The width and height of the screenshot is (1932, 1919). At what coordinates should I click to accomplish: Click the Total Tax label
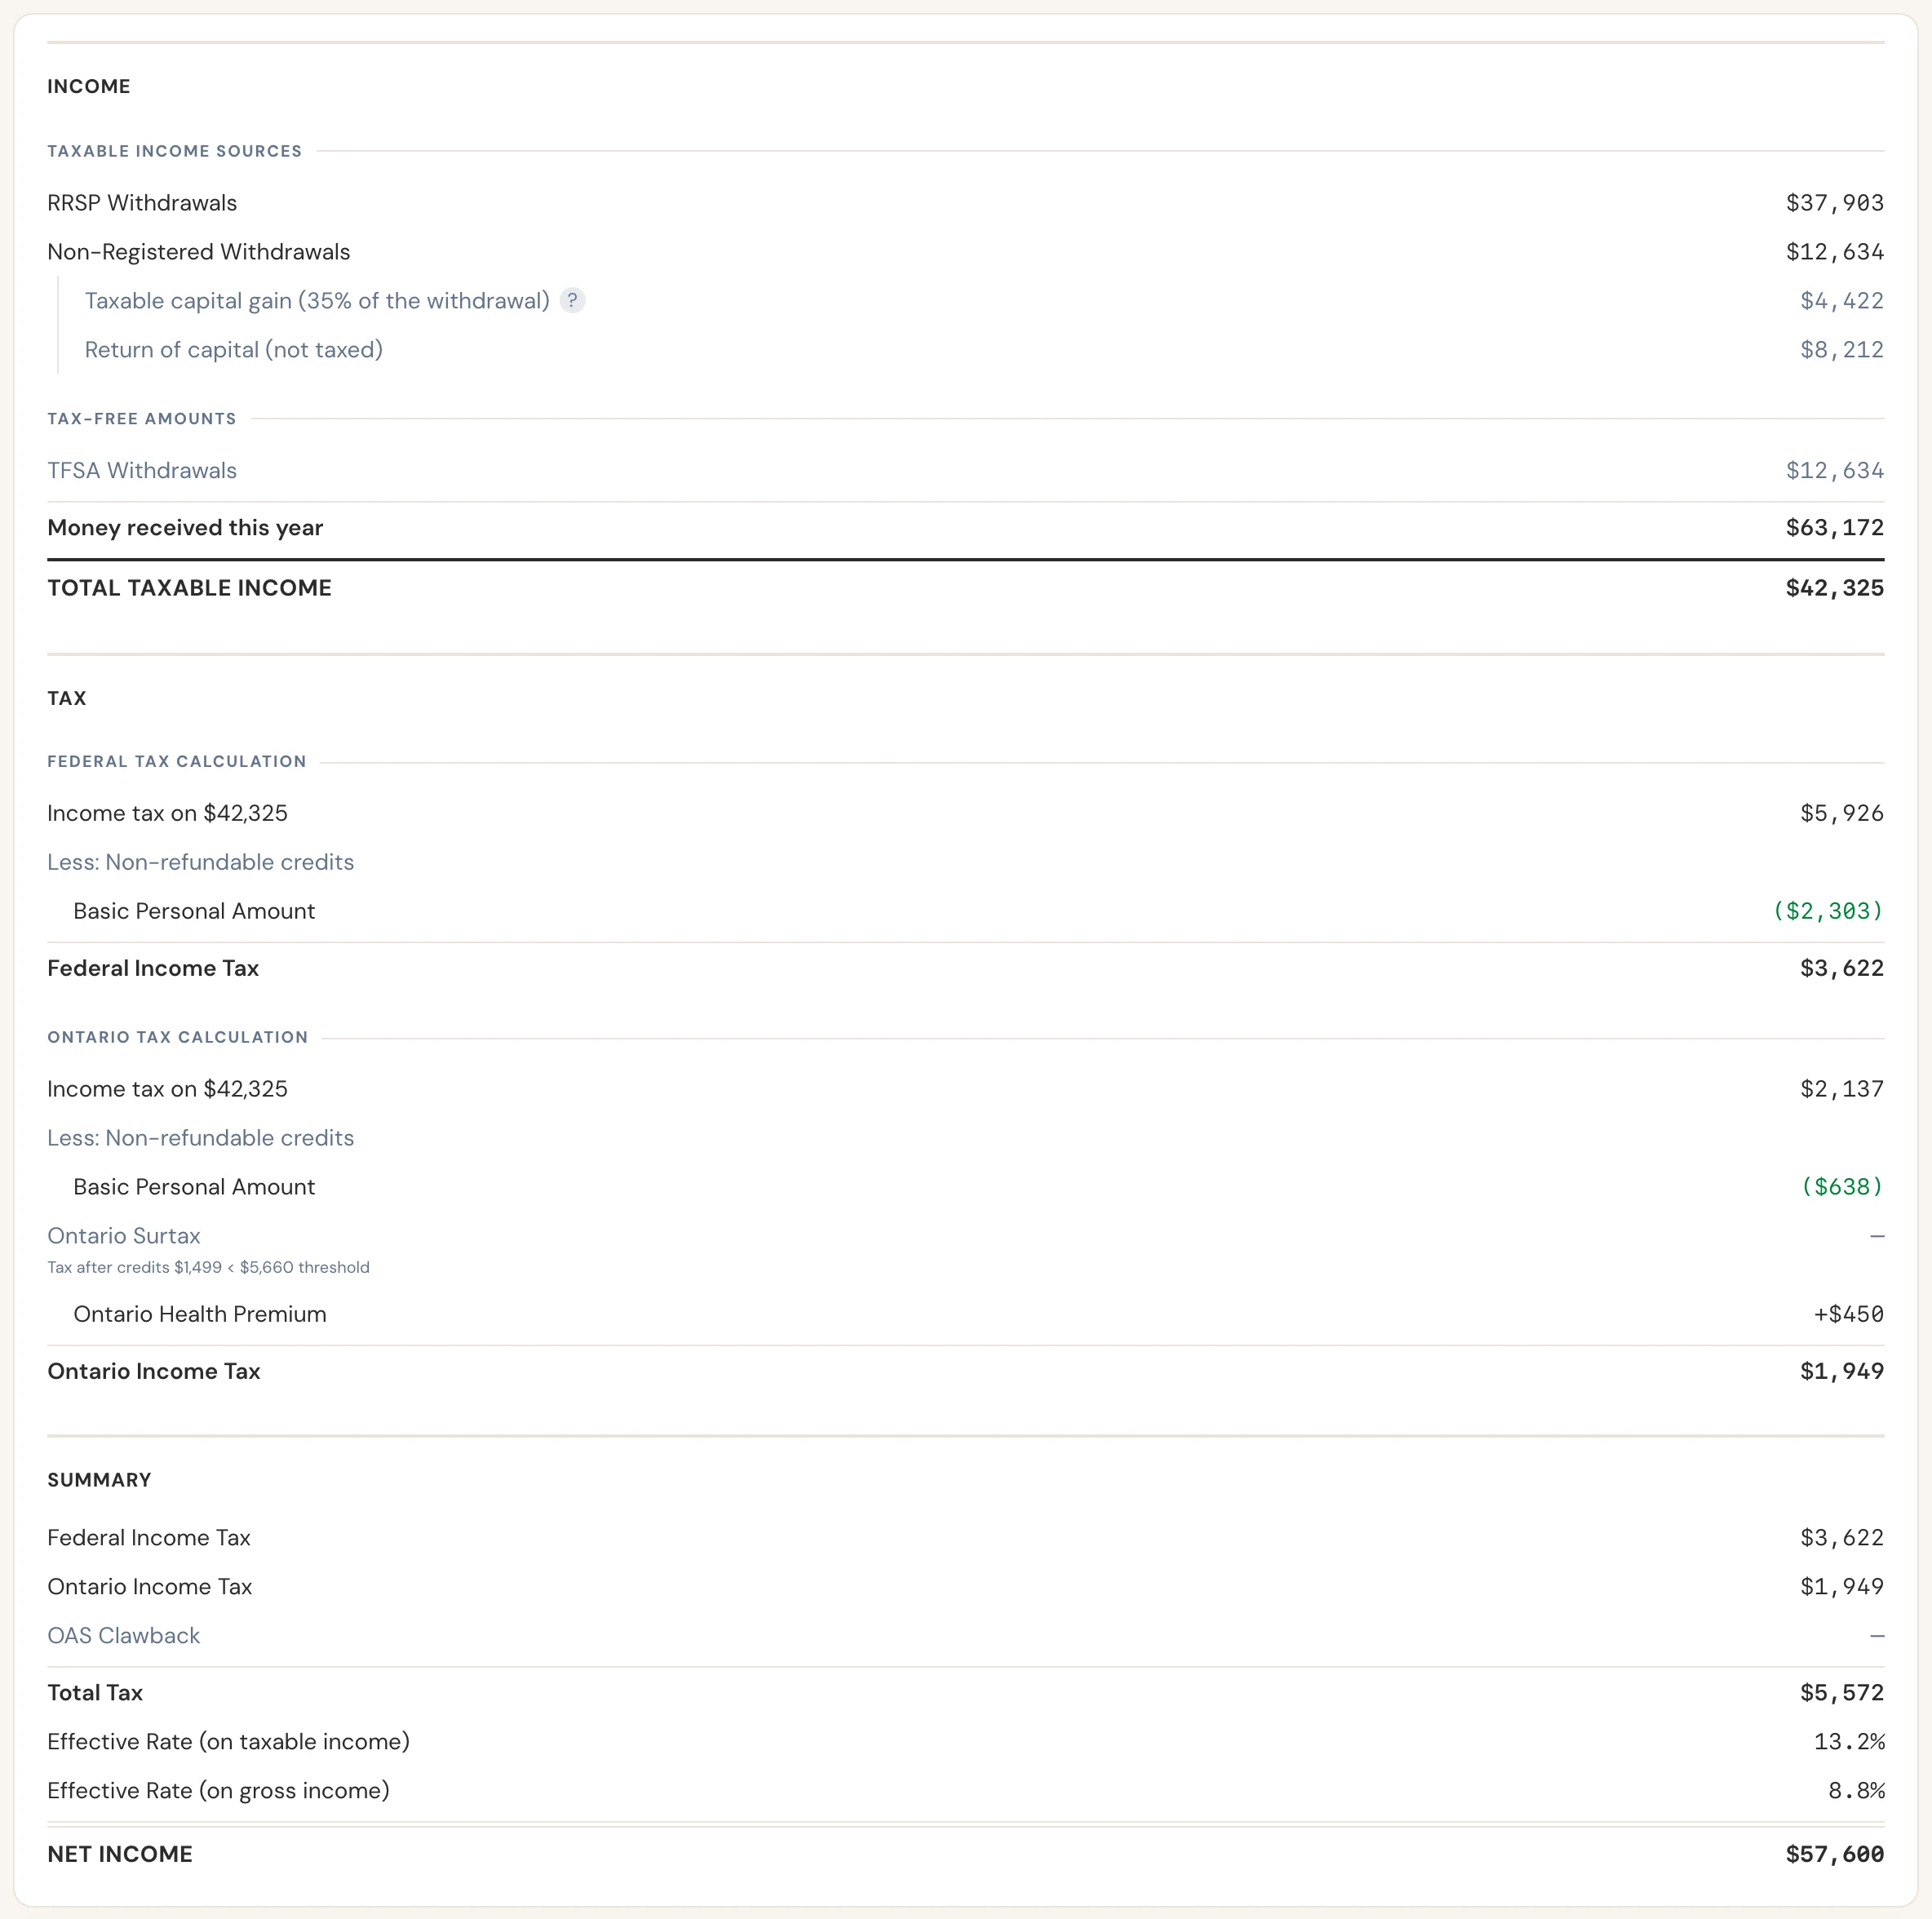tap(95, 1693)
